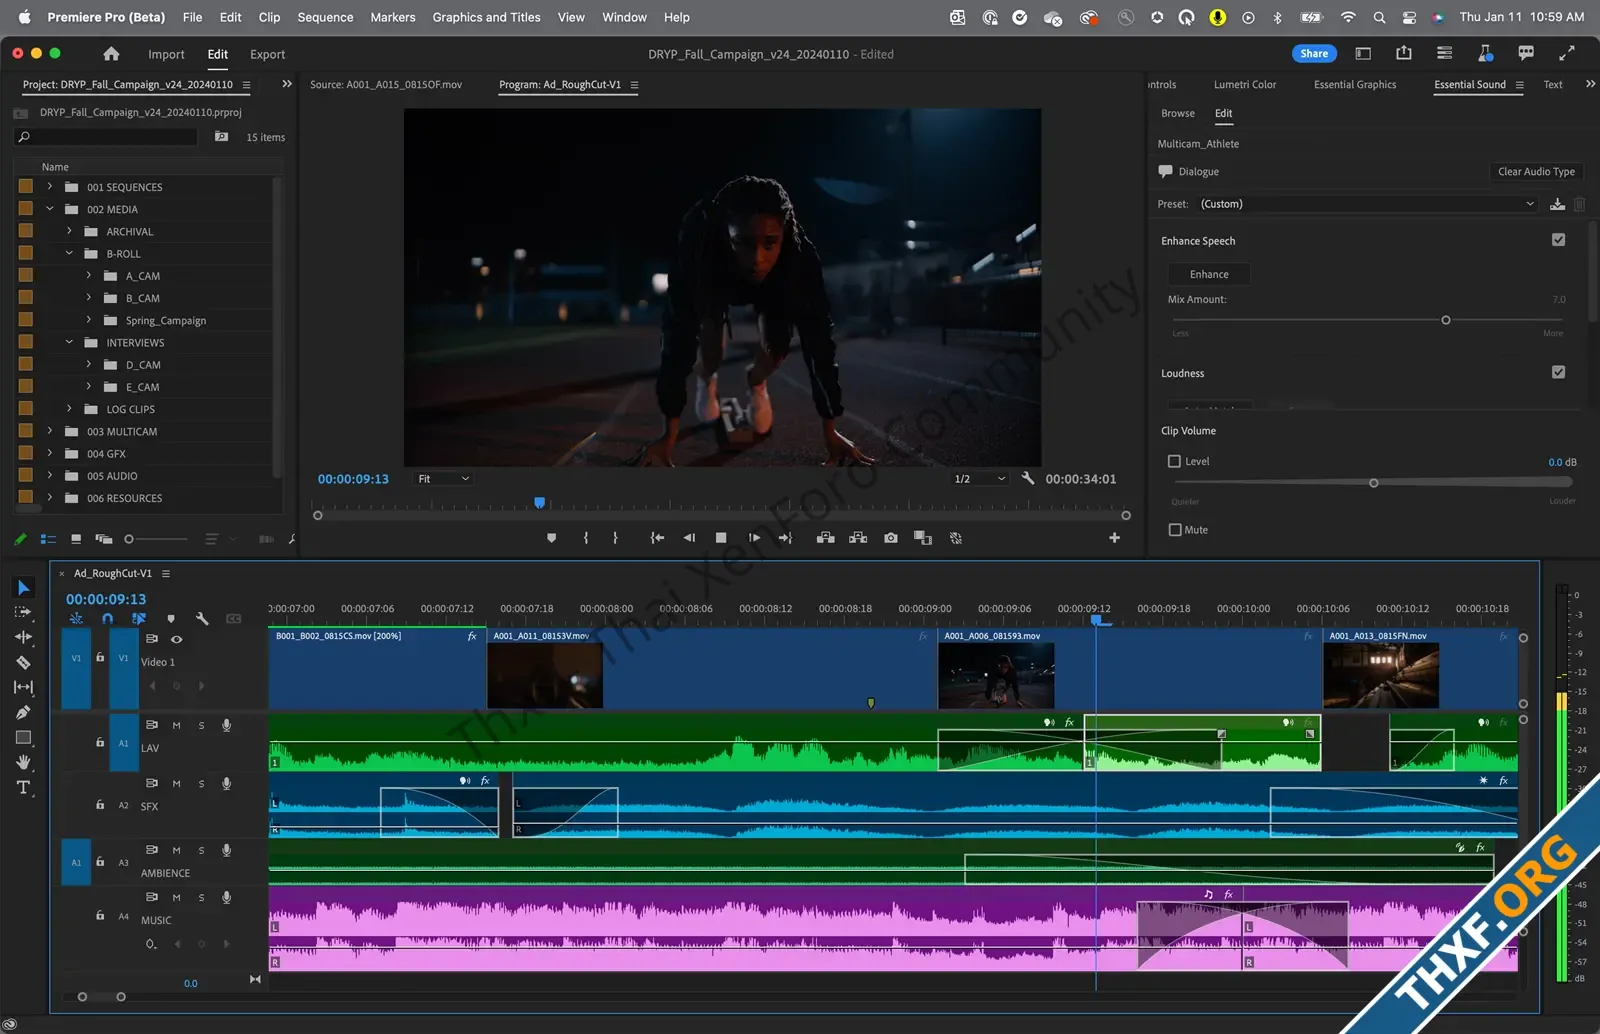The image size is (1600, 1034).
Task: Open Graphics and Titles menu
Action: coord(486,17)
